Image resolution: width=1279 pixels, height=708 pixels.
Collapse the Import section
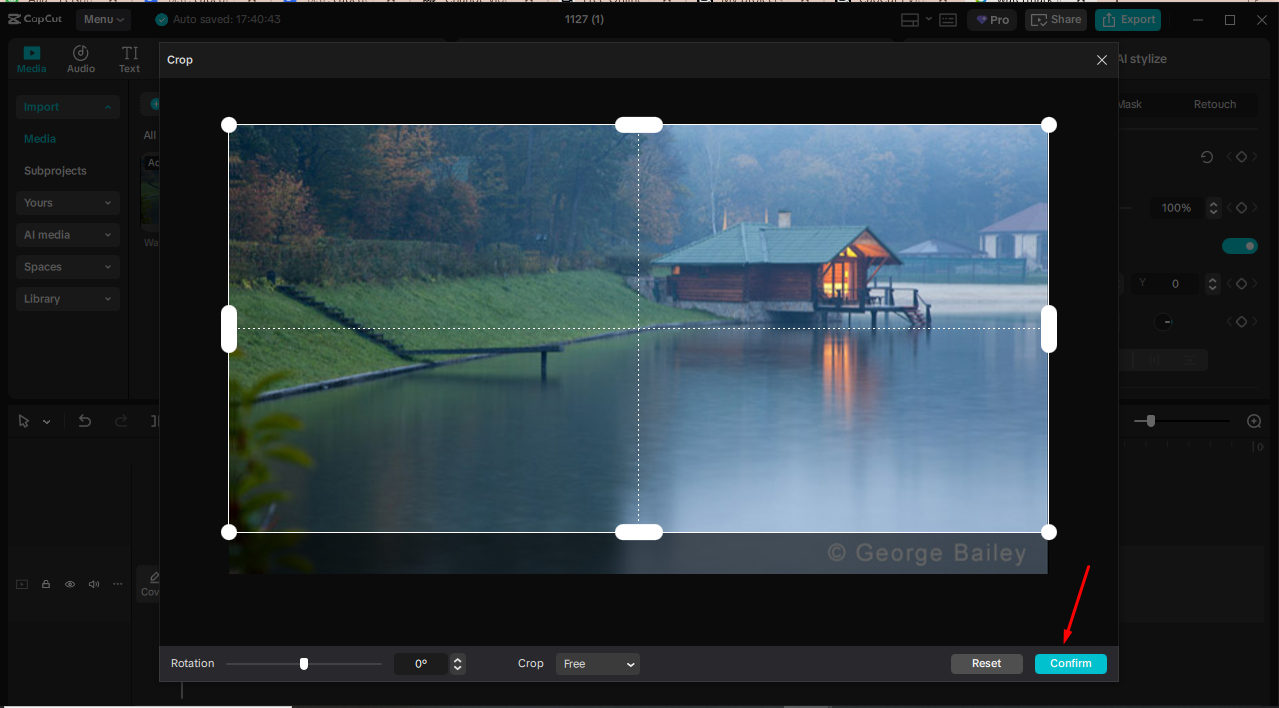coord(67,106)
